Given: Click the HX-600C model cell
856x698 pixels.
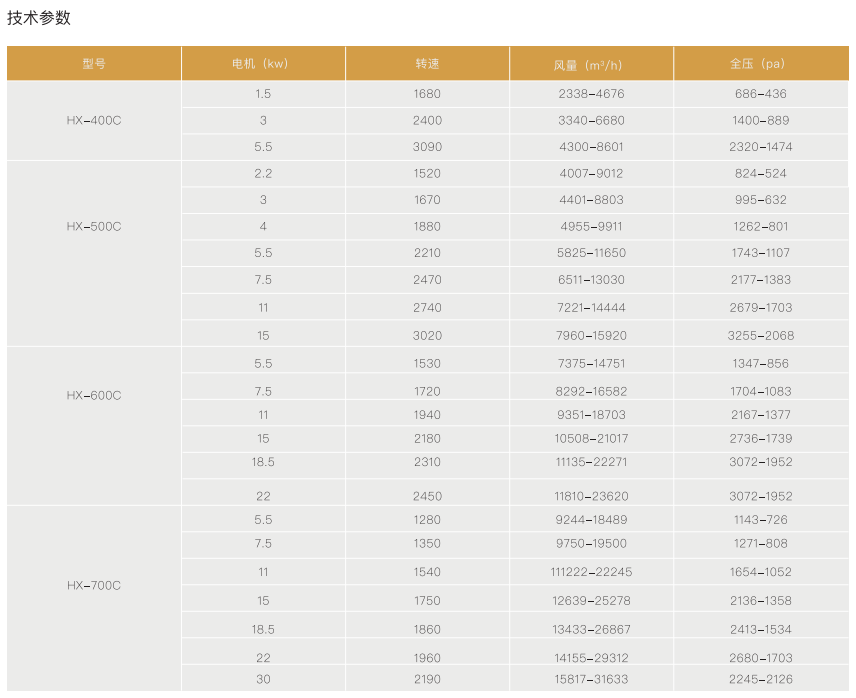Looking at the screenshot, I should [x=94, y=395].
